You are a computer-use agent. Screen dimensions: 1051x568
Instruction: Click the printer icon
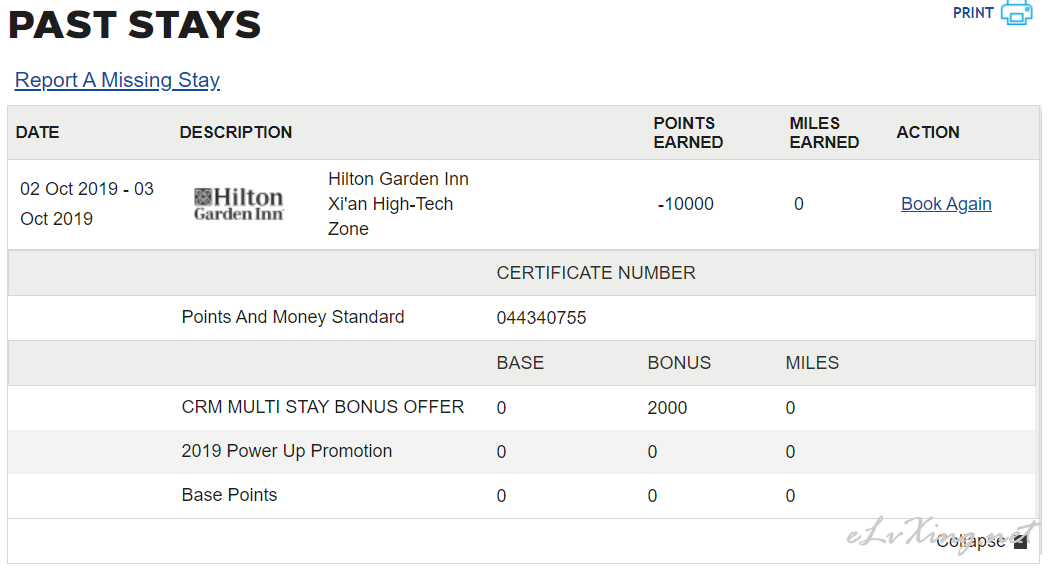(1017, 13)
